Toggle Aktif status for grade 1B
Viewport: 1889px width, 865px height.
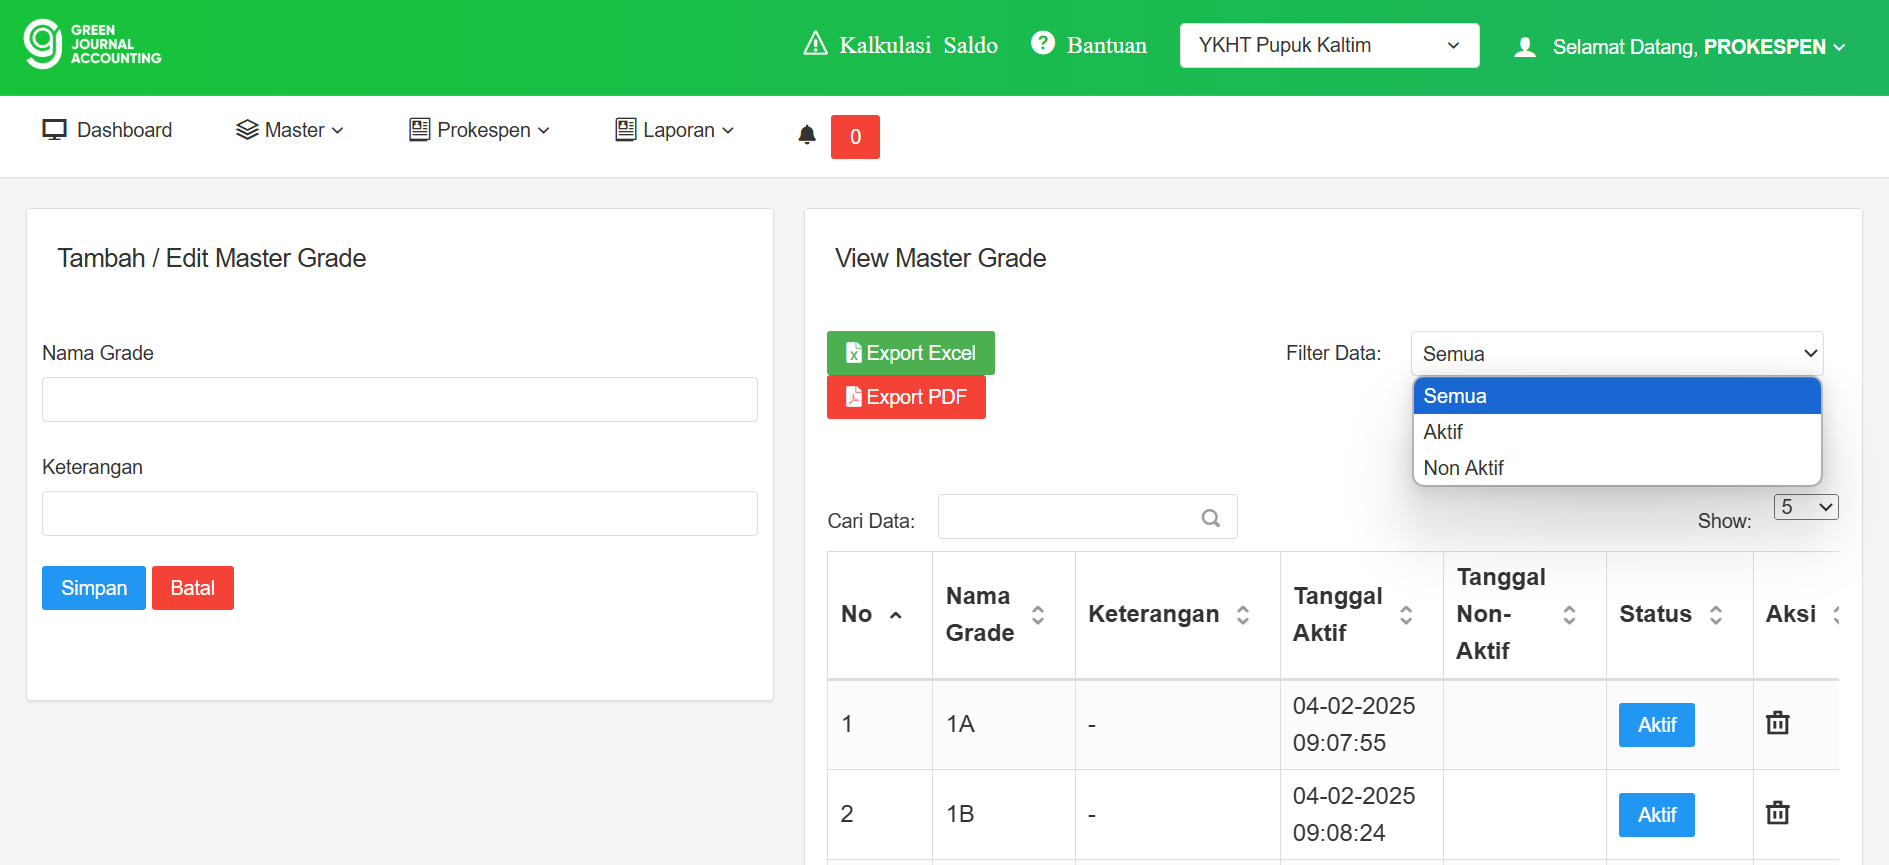click(x=1656, y=815)
